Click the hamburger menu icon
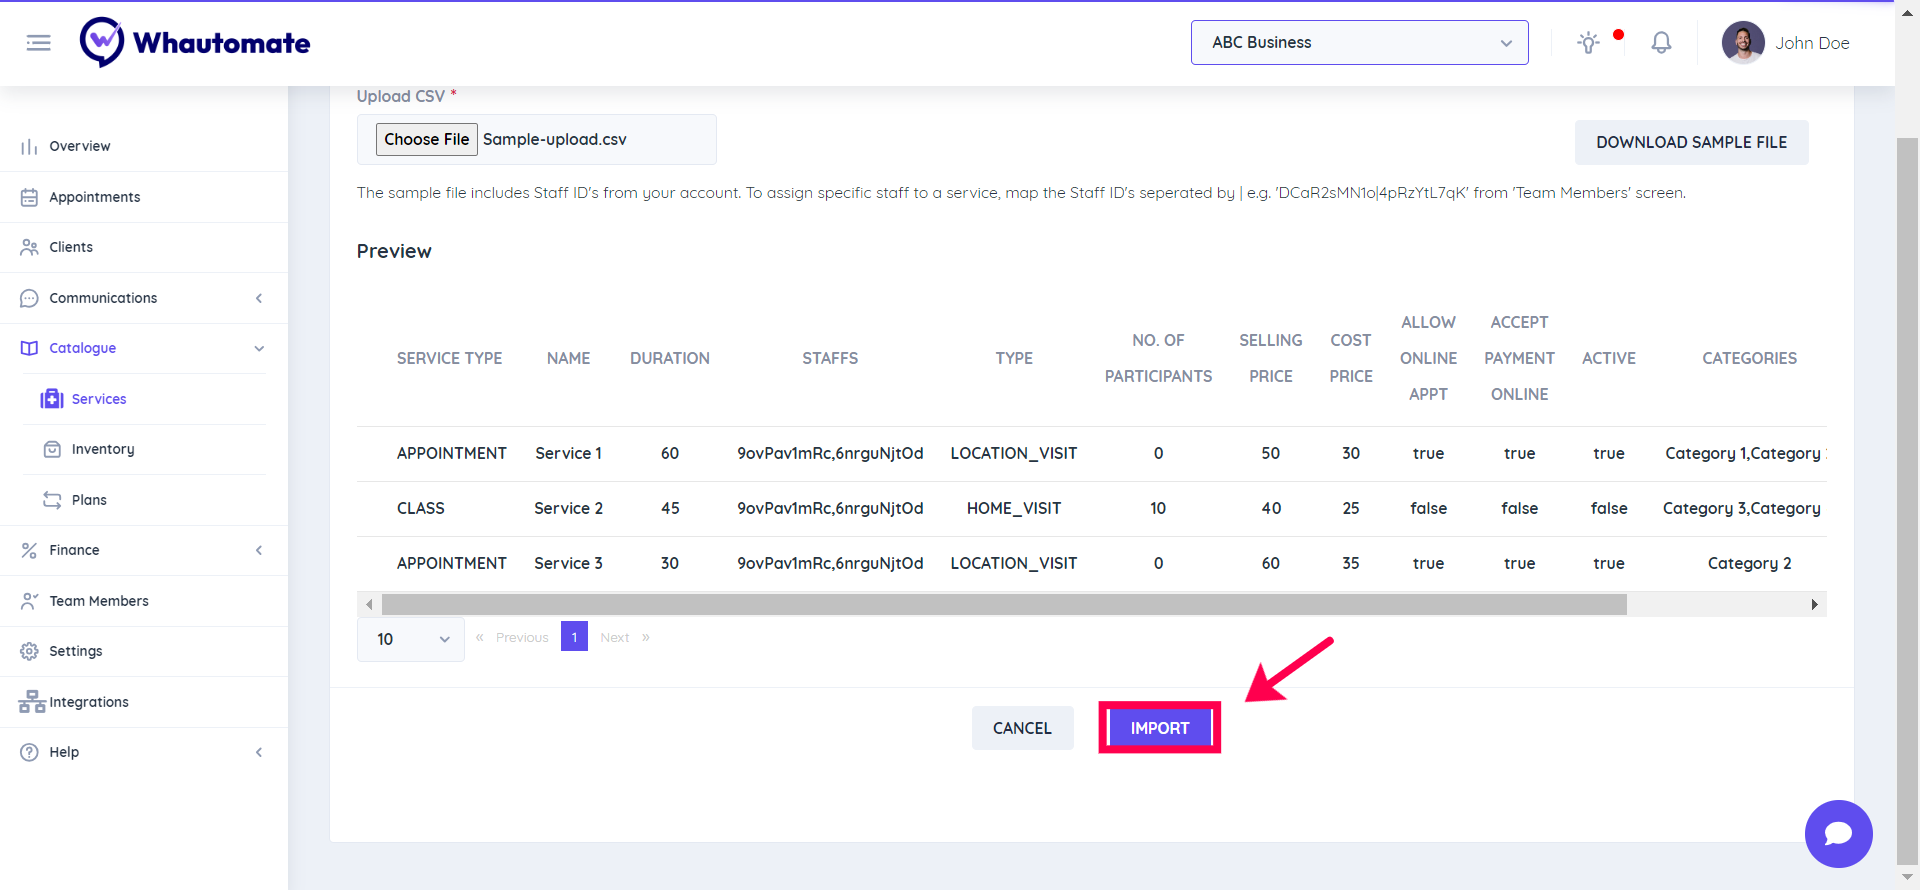The image size is (1920, 890). [38, 43]
